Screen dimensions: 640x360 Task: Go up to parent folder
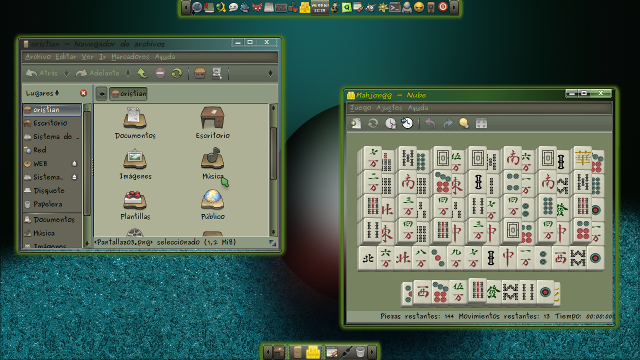[x=142, y=73]
